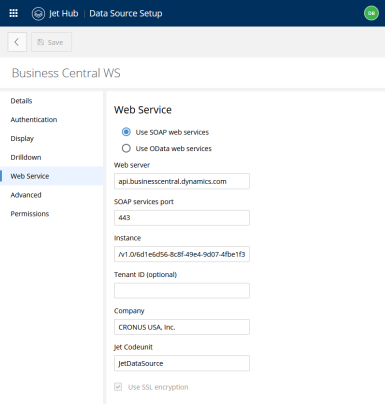Image resolution: width=385 pixels, height=404 pixels.
Task: Click the Instance input field
Action: click(x=182, y=254)
